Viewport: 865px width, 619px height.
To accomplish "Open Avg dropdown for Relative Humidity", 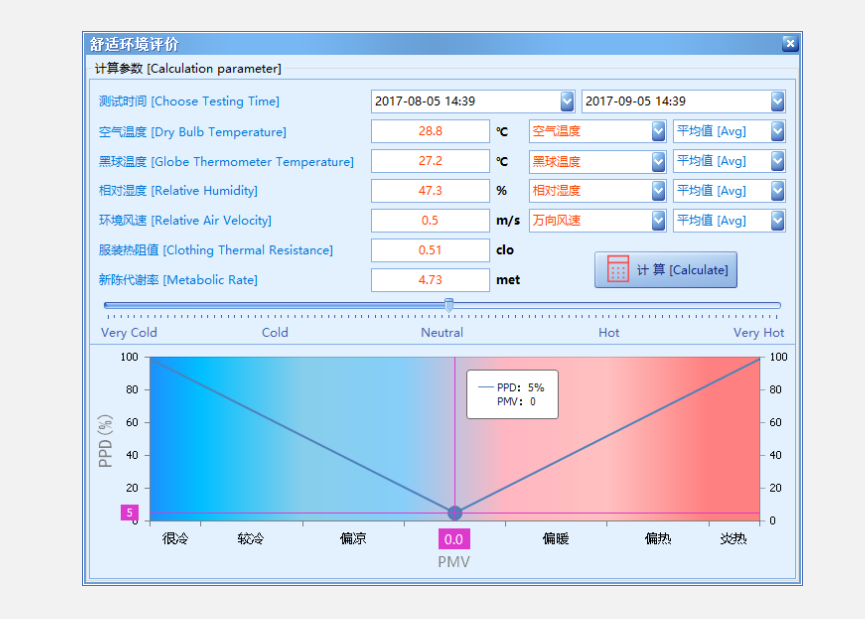I will 777,191.
